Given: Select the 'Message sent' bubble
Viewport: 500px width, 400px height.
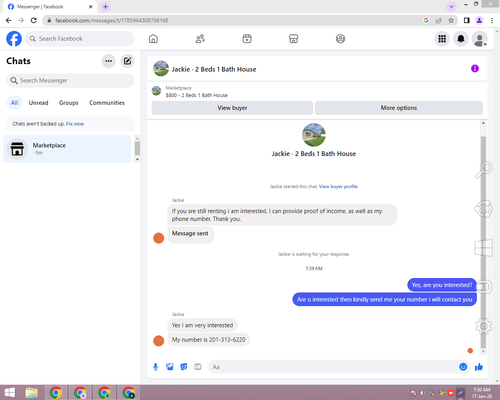Looking at the screenshot, I should point(190,234).
